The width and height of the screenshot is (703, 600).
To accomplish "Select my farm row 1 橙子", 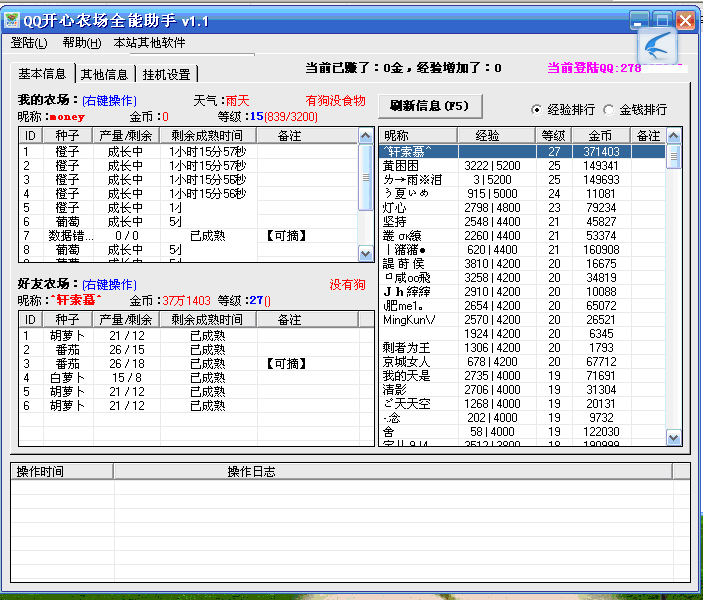I will coord(188,152).
